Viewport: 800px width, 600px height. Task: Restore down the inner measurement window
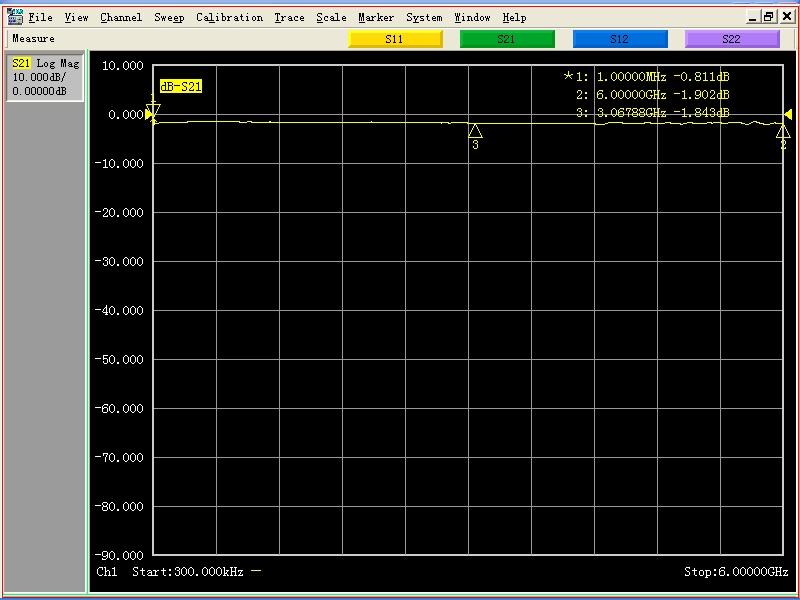(x=768, y=17)
